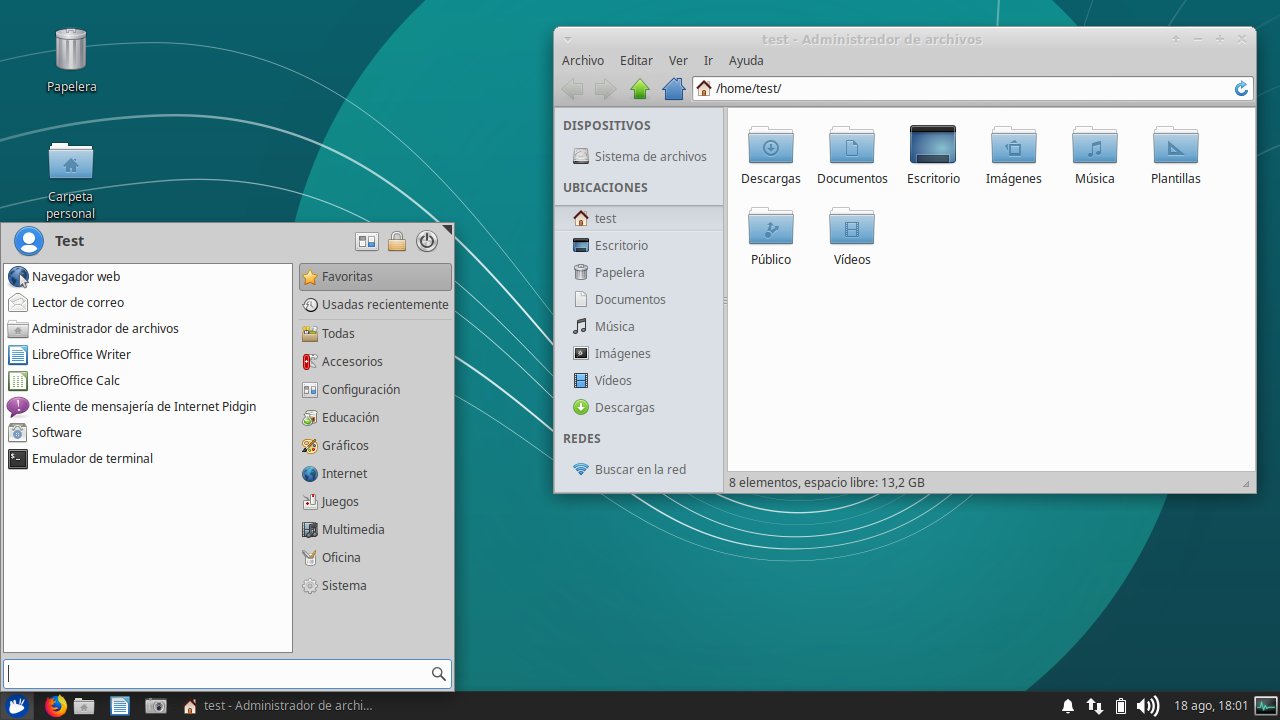1280x720 pixels.
Task: Launch Emulador de terminal
Action: pos(92,459)
